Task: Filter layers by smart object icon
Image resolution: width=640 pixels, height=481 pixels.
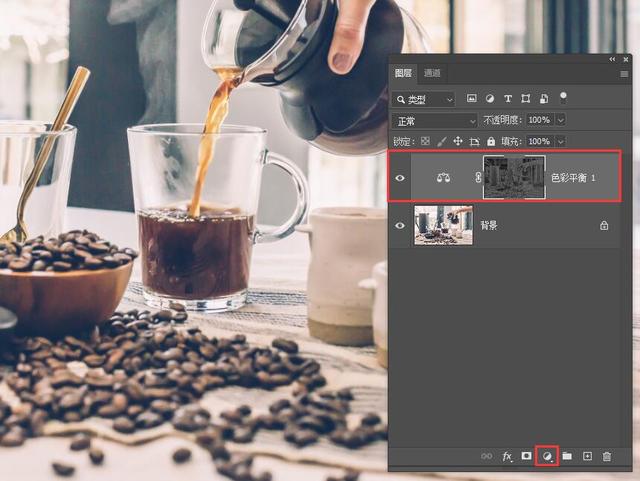Action: [x=544, y=98]
